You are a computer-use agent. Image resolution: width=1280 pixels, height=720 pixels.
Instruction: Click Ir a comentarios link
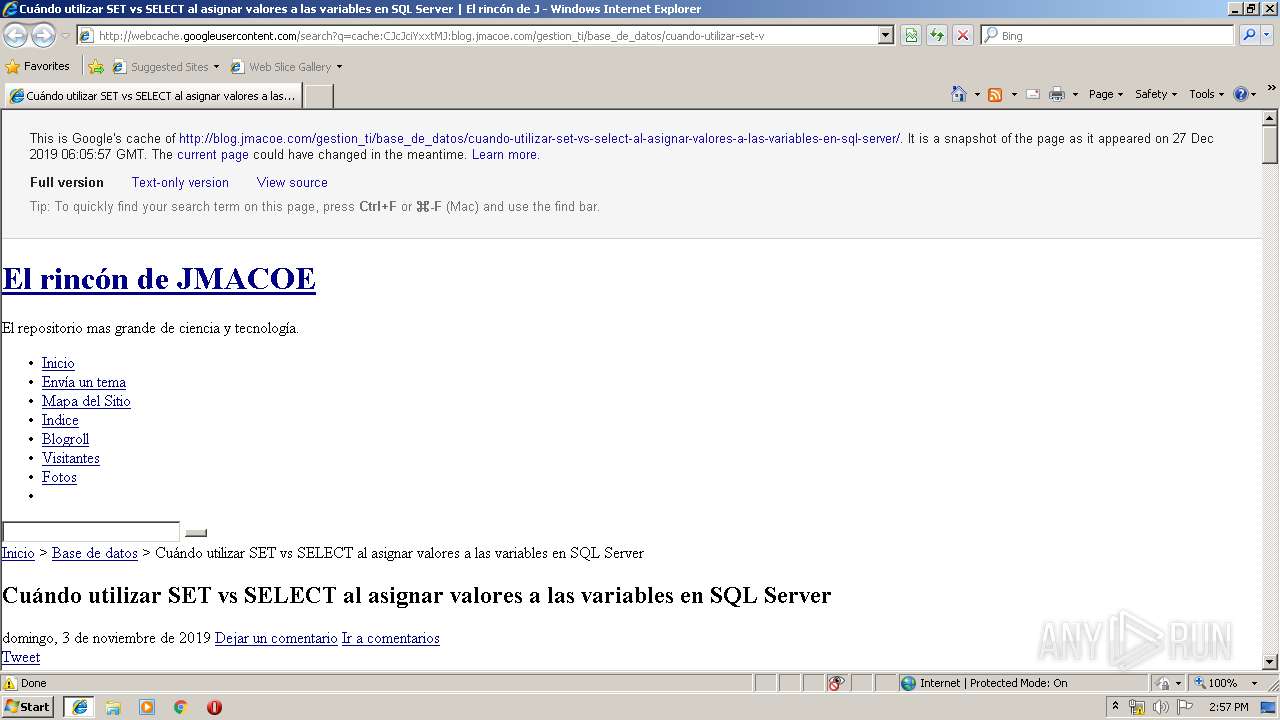391,638
